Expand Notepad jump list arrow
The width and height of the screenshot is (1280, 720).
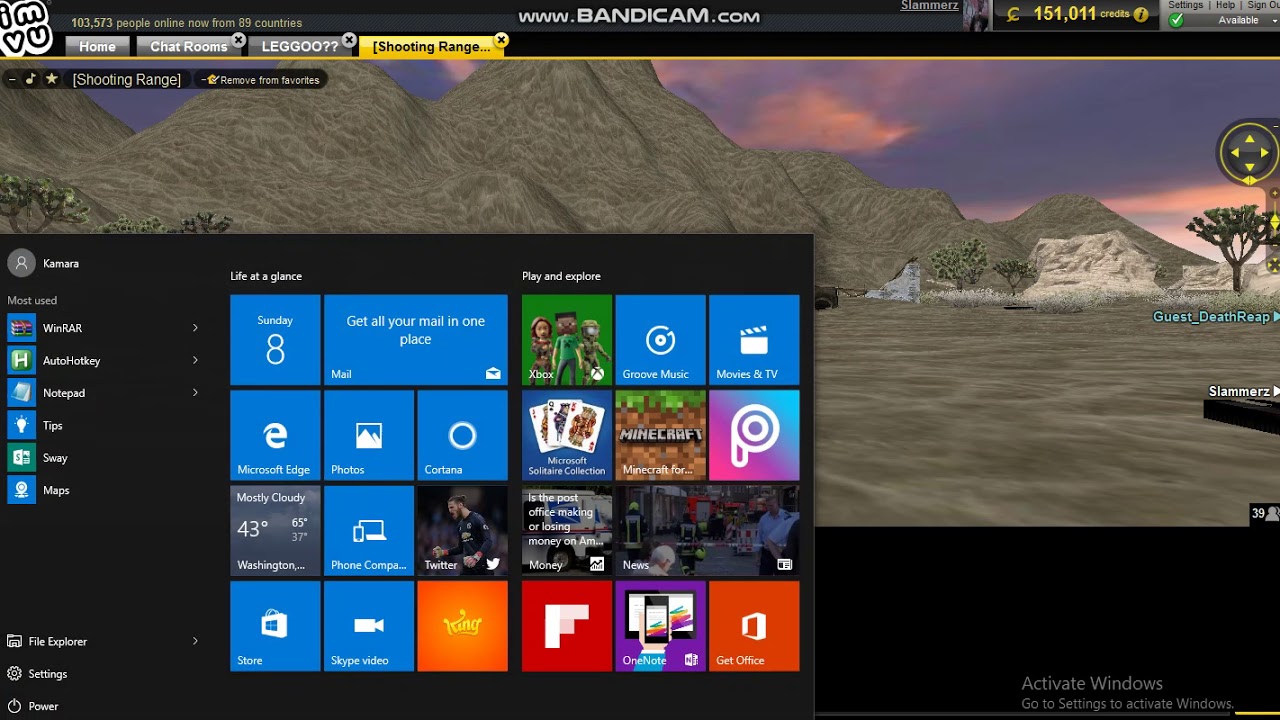[195, 393]
